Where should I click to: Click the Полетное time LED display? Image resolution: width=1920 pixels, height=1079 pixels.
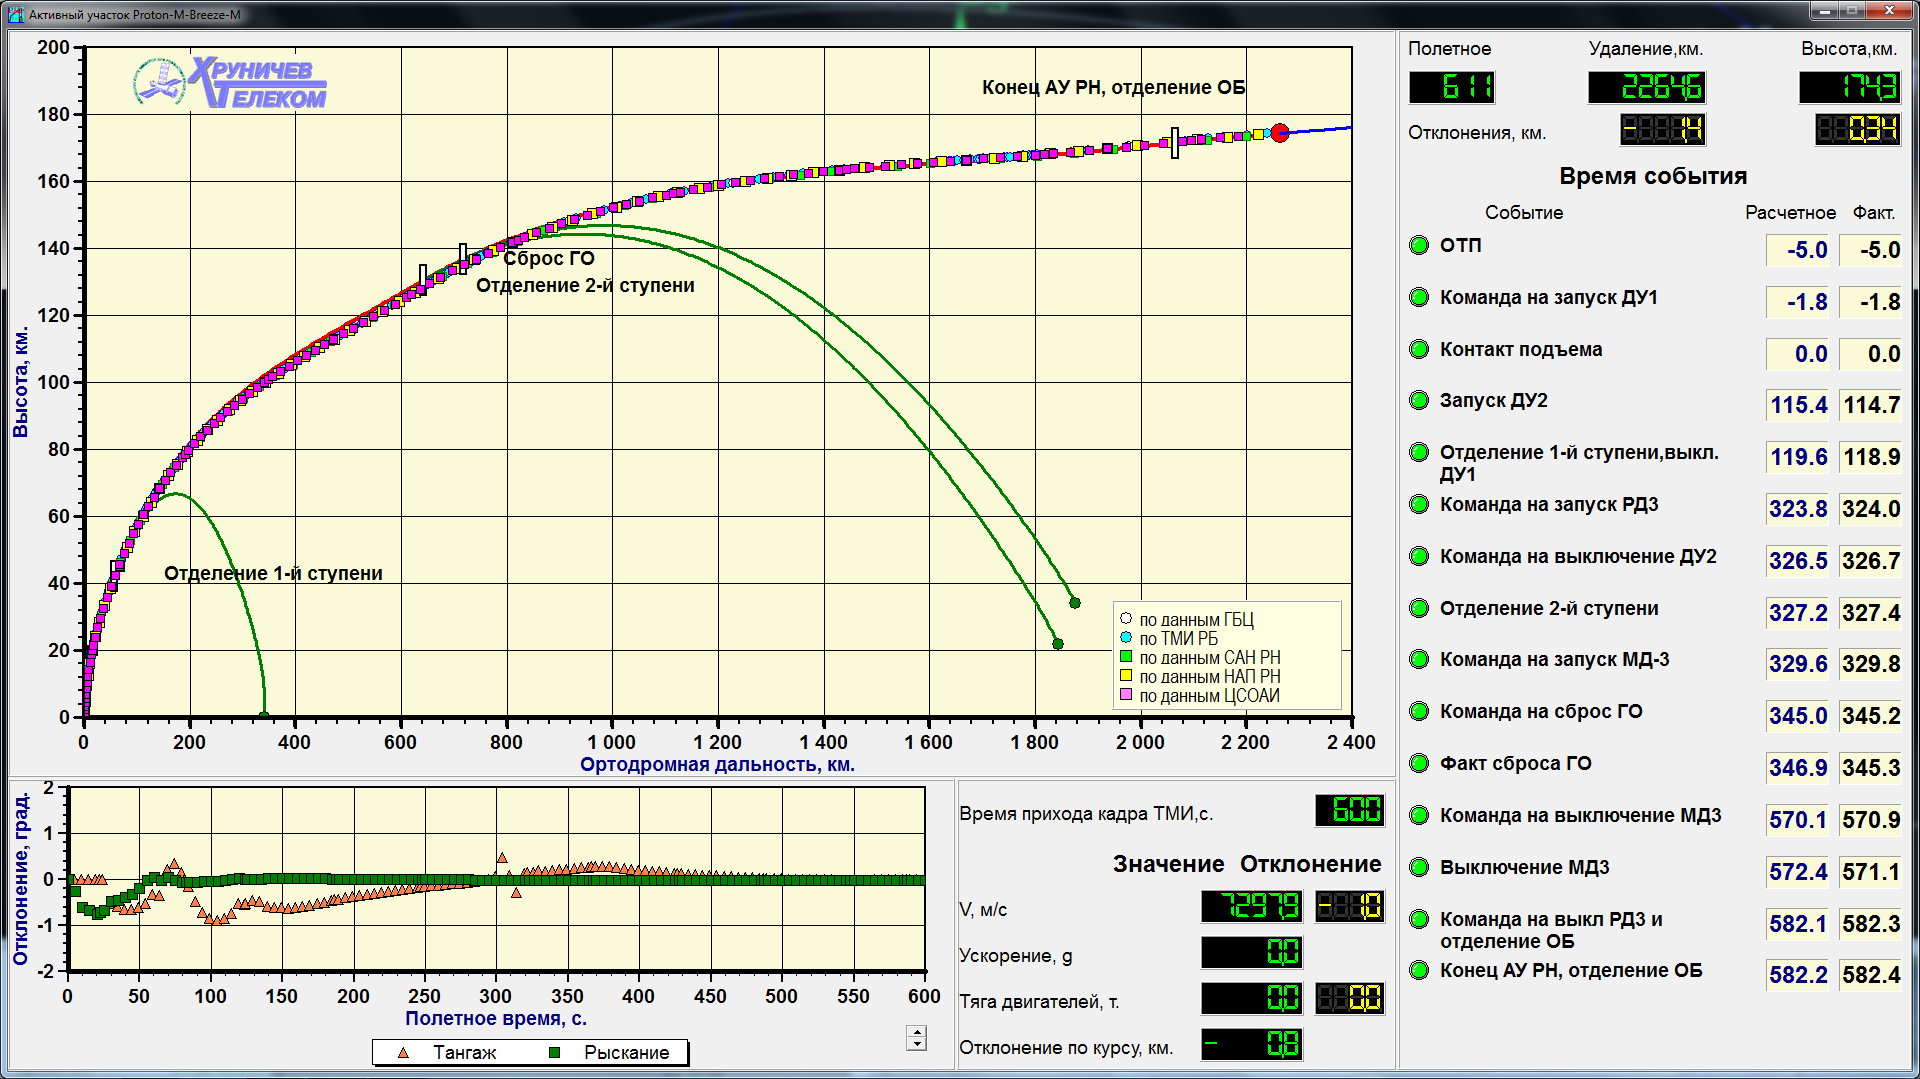click(x=1452, y=88)
